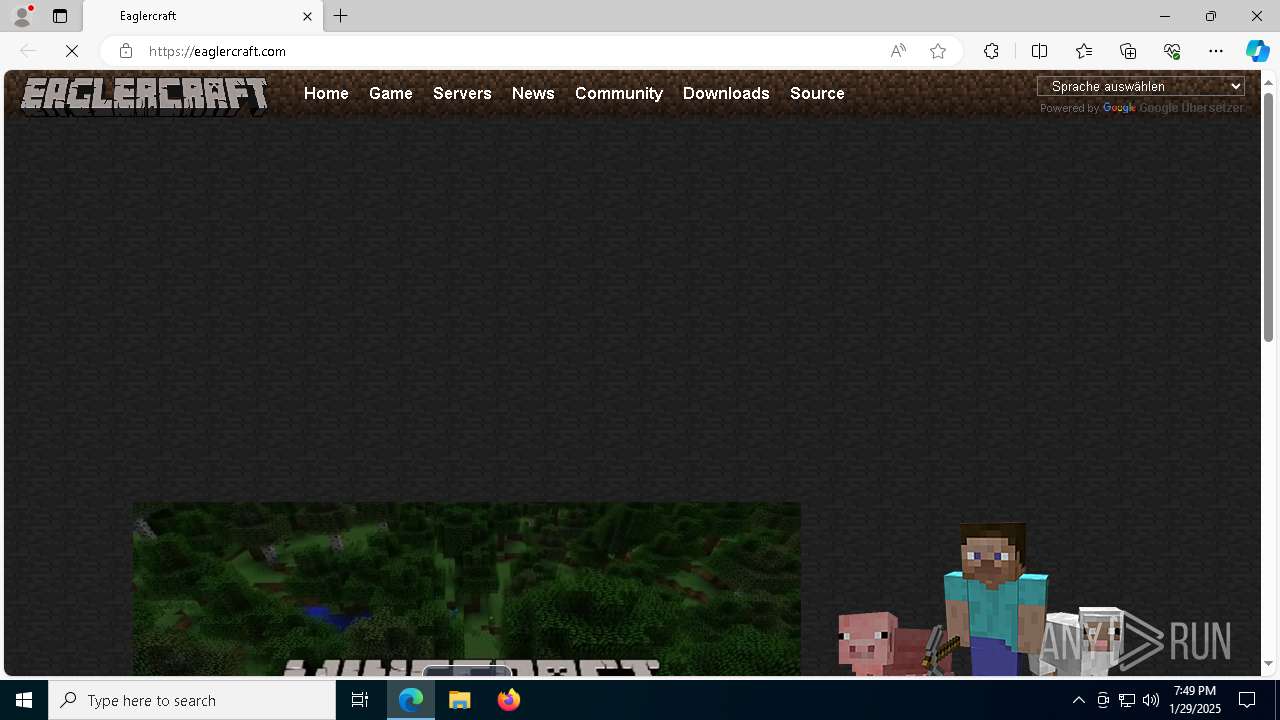
Task: Click the taskbar search box
Action: pyautogui.click(x=192, y=700)
